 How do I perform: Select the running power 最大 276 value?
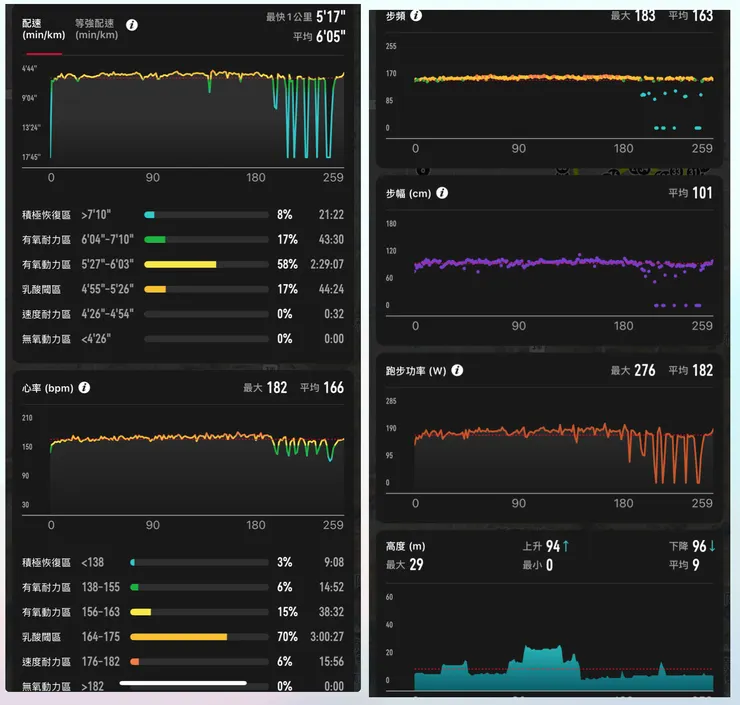(633, 370)
